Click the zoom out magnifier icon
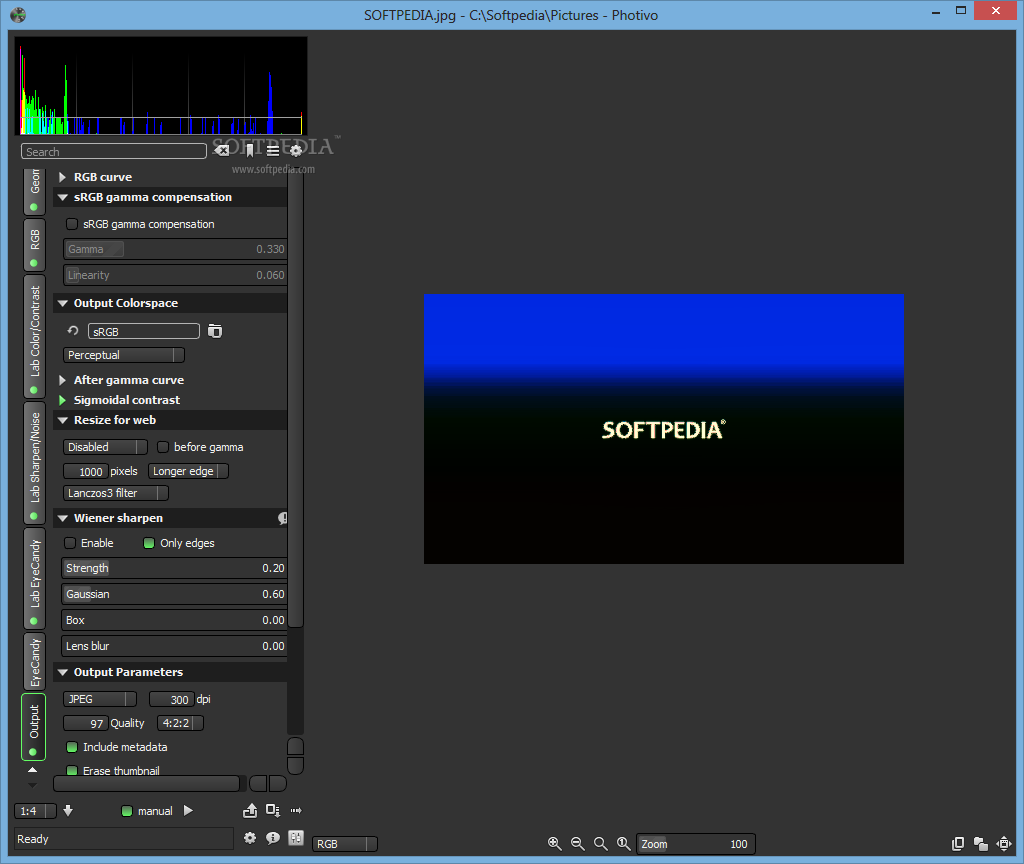 578,844
